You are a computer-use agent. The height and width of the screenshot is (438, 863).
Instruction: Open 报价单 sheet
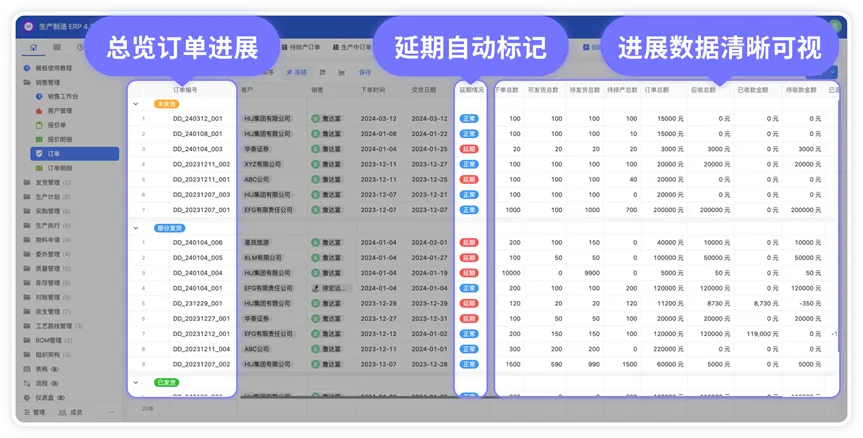coord(57,125)
